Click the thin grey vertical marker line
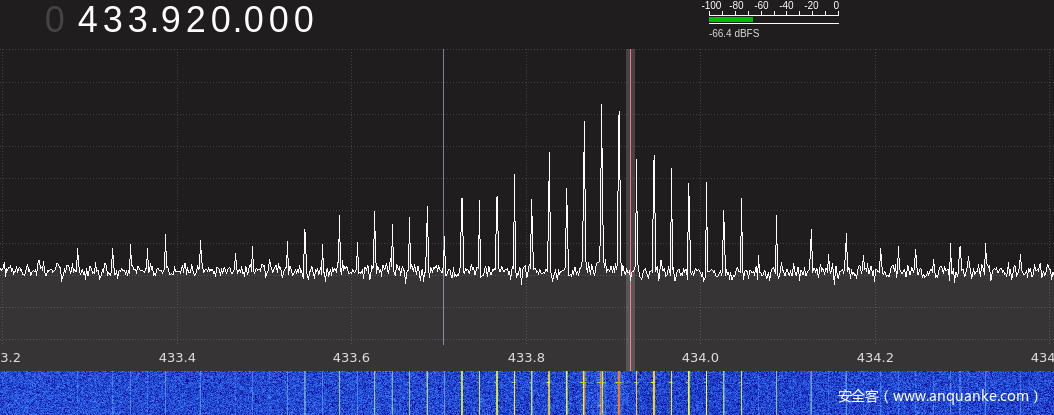The width and height of the screenshot is (1054, 415). [x=443, y=200]
